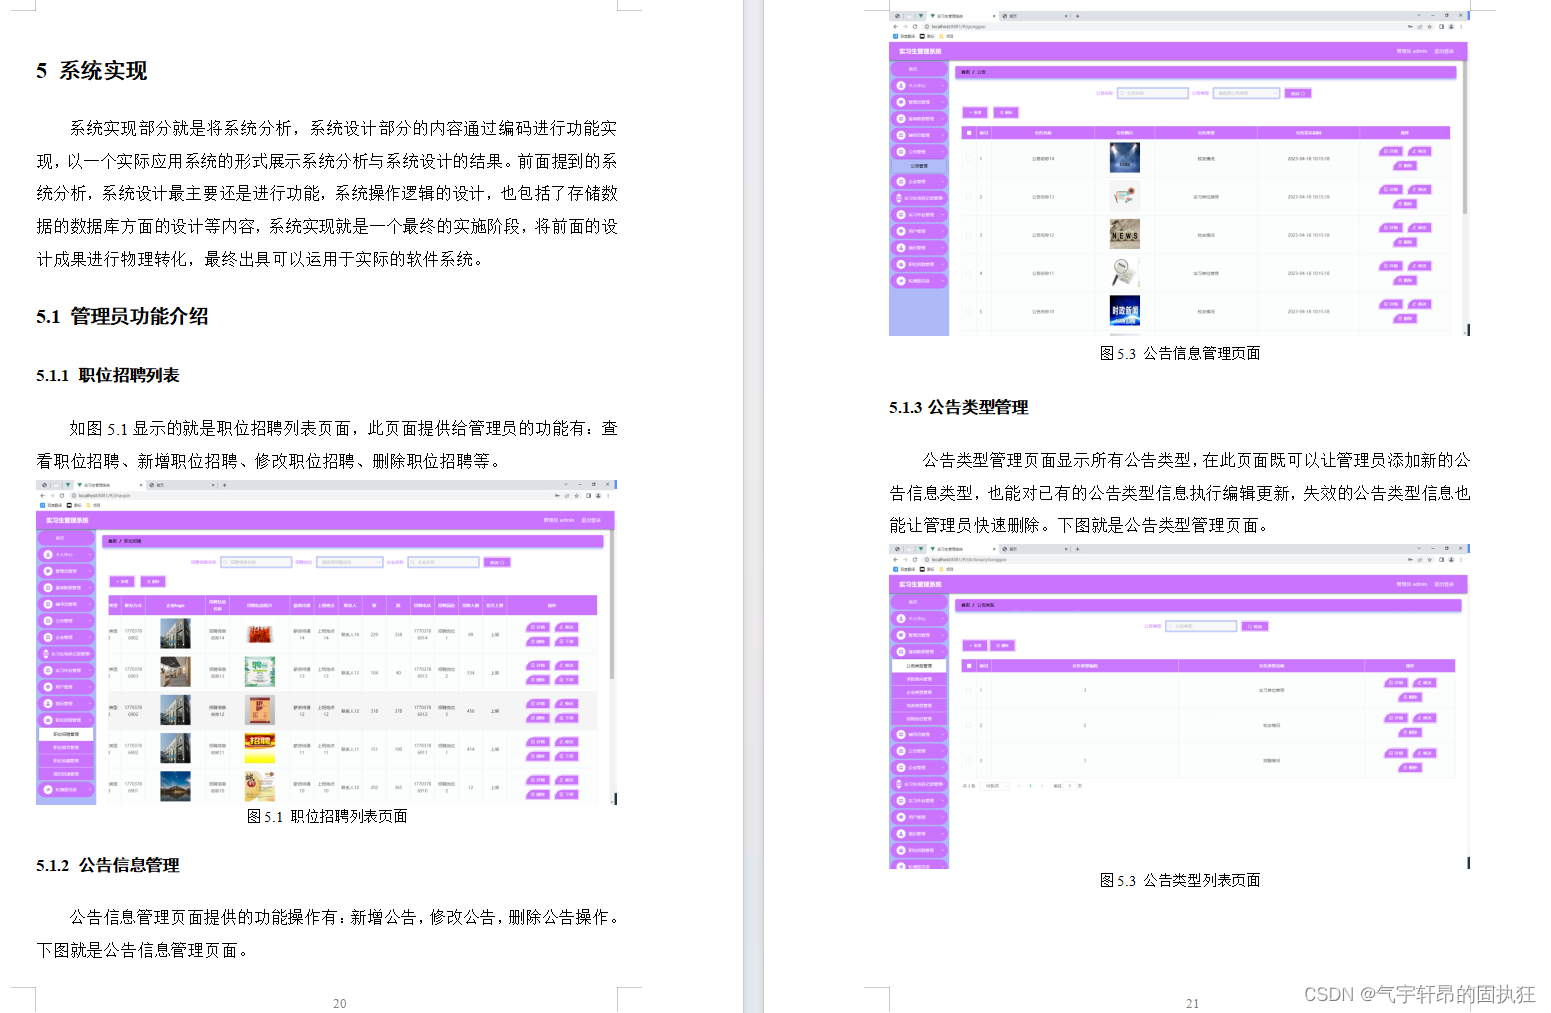Expand 个人中心 menu in announcement management sidebar
The height and width of the screenshot is (1013, 1551).
919,85
